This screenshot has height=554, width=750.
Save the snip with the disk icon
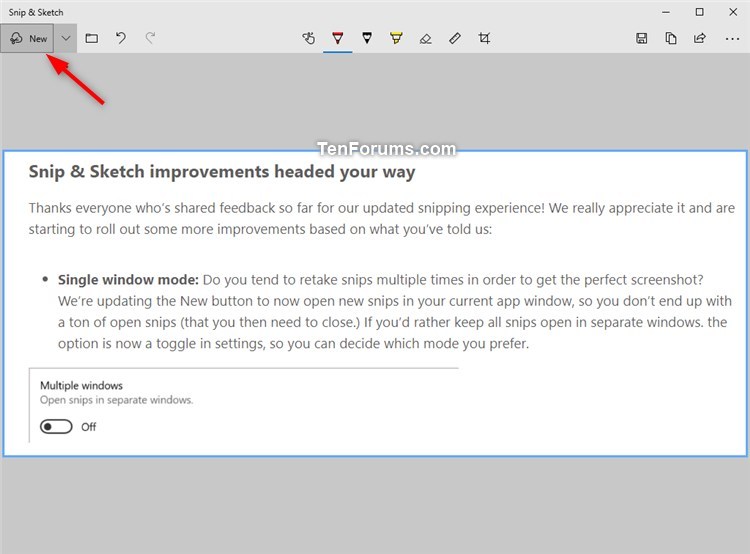(641, 38)
